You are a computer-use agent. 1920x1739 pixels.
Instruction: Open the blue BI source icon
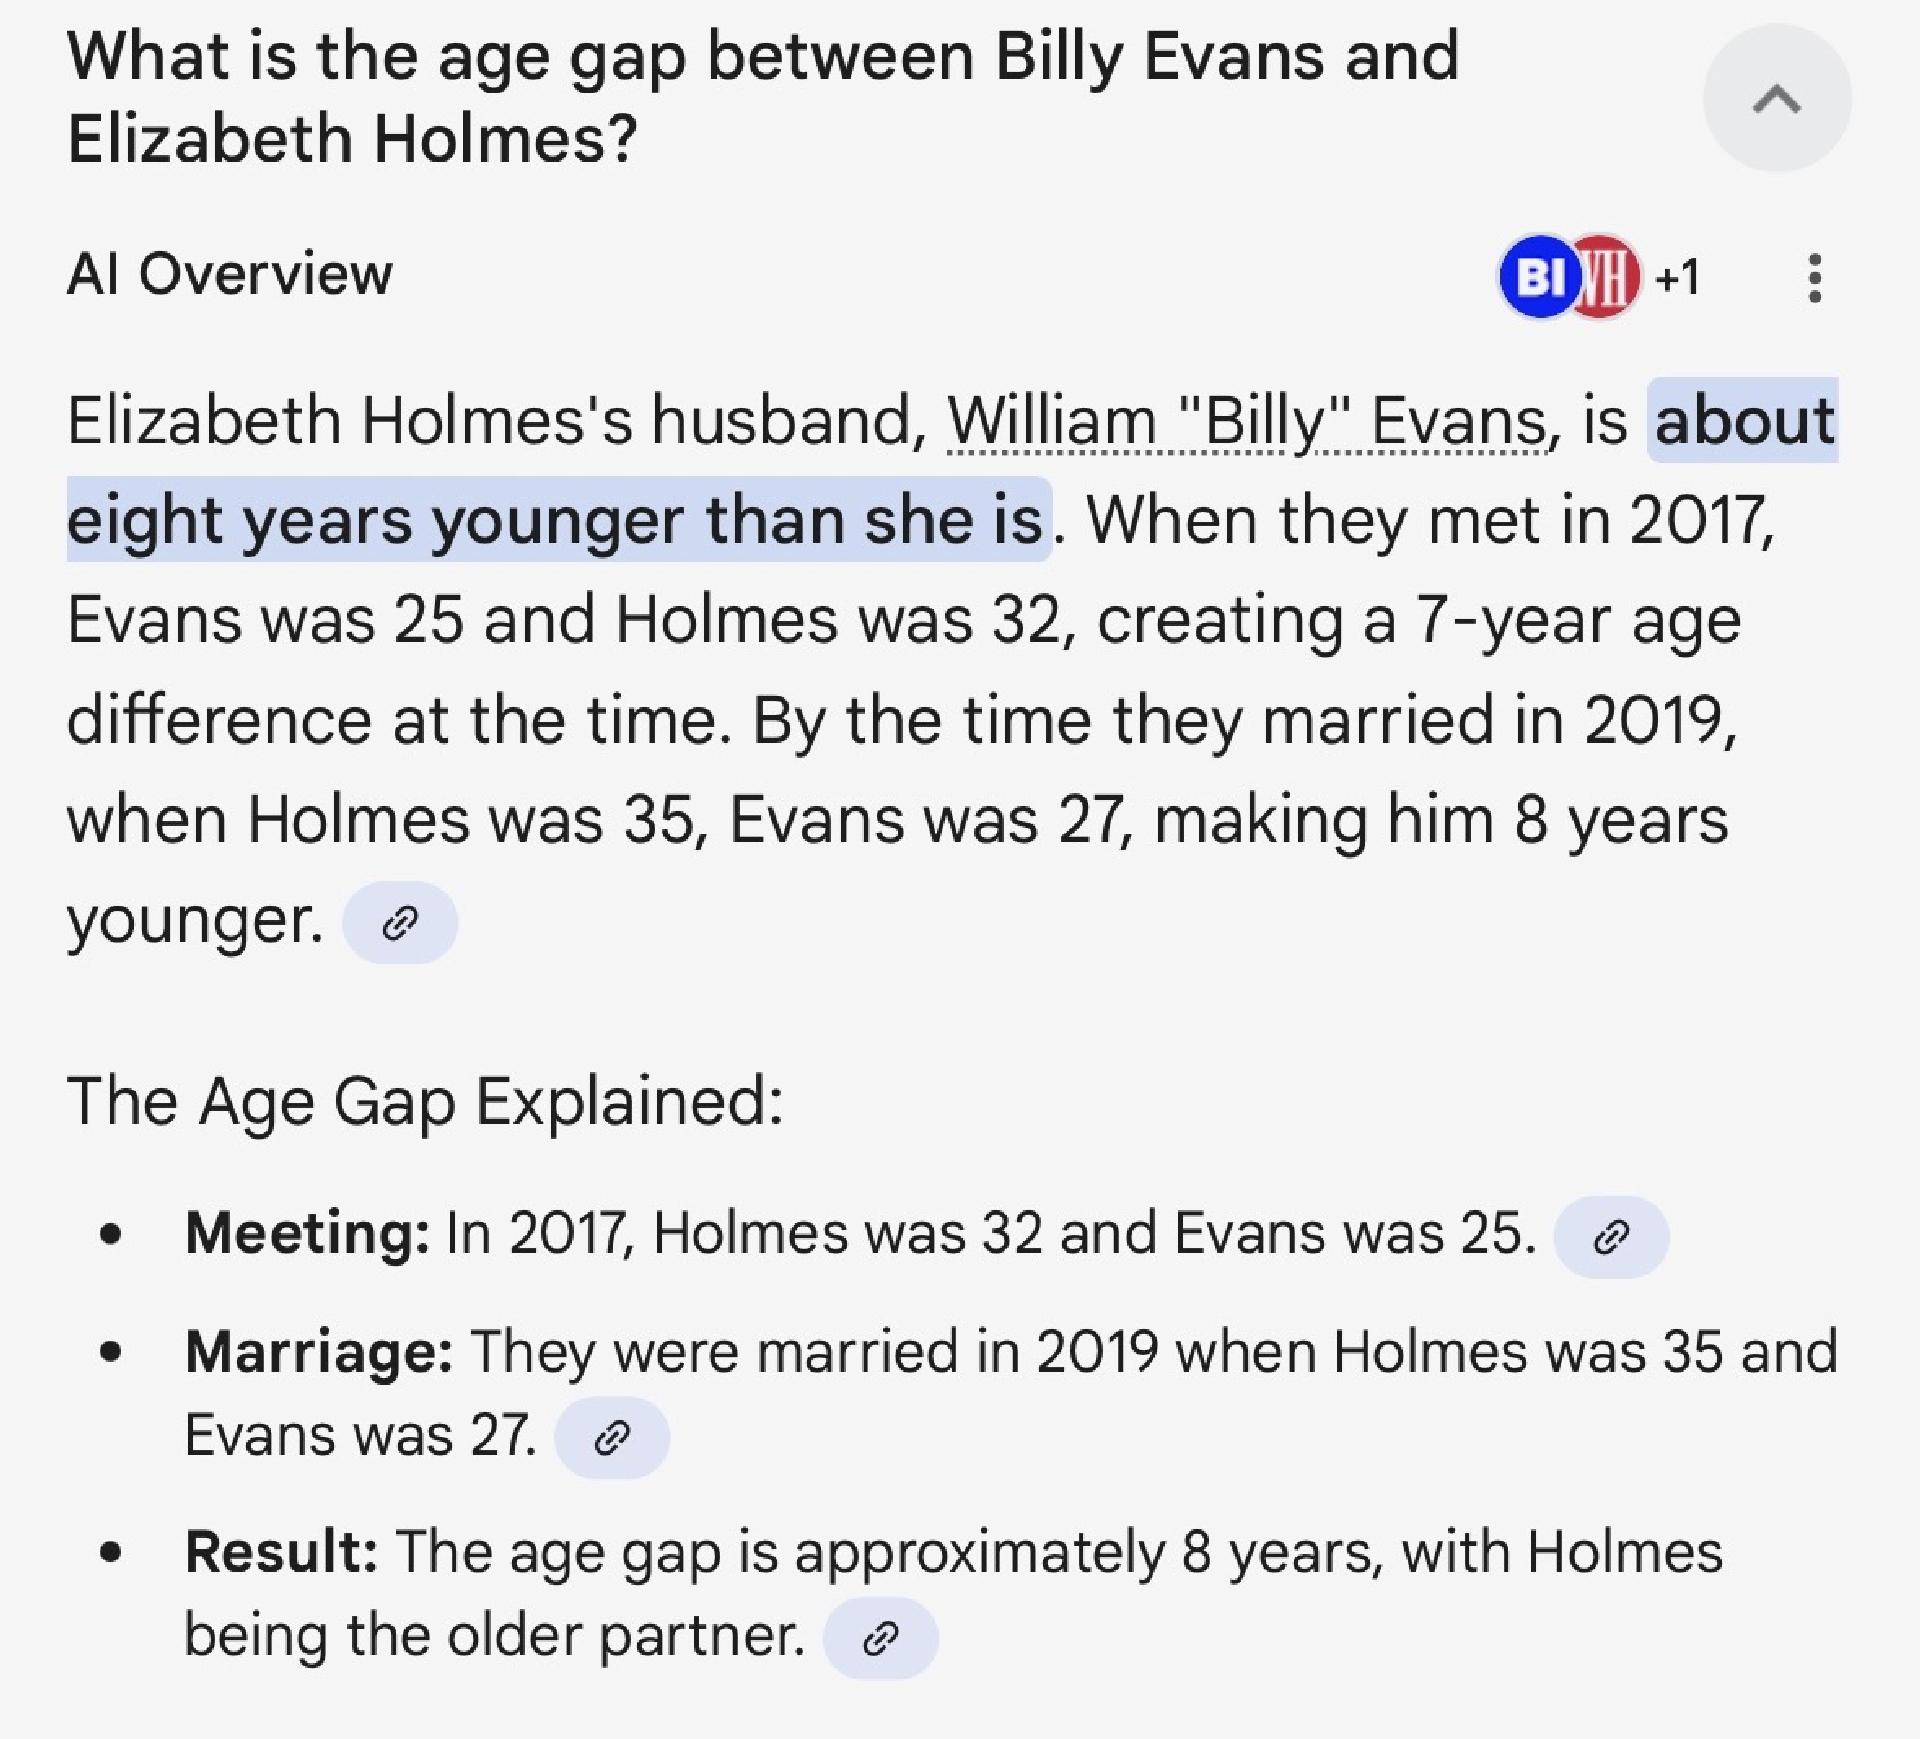pyautogui.click(x=1538, y=277)
